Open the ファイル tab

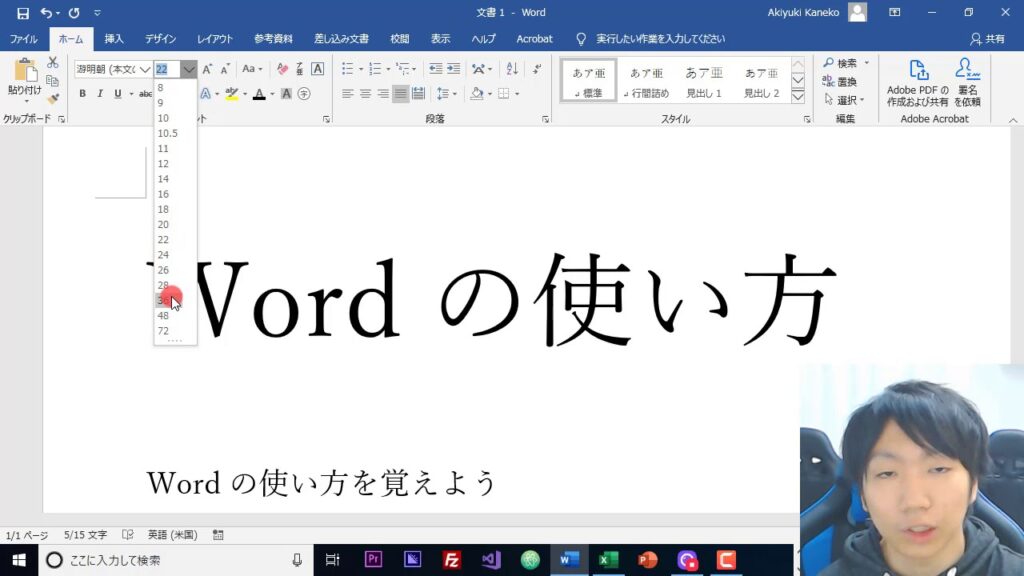(x=24, y=39)
